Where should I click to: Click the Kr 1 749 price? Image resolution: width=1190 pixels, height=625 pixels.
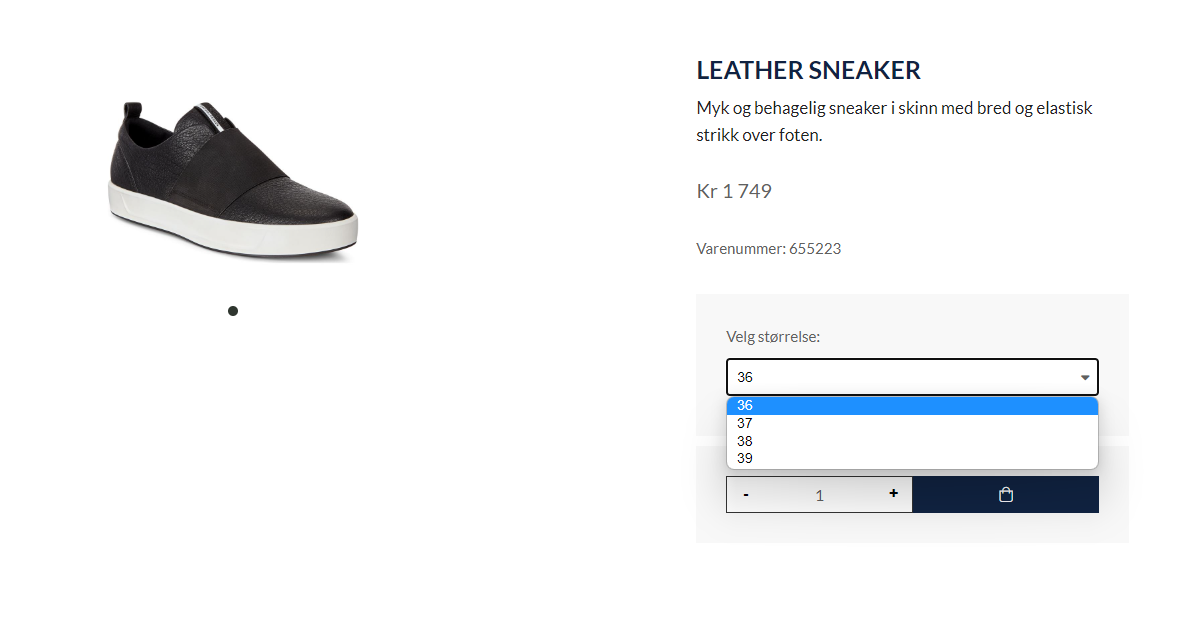click(734, 191)
